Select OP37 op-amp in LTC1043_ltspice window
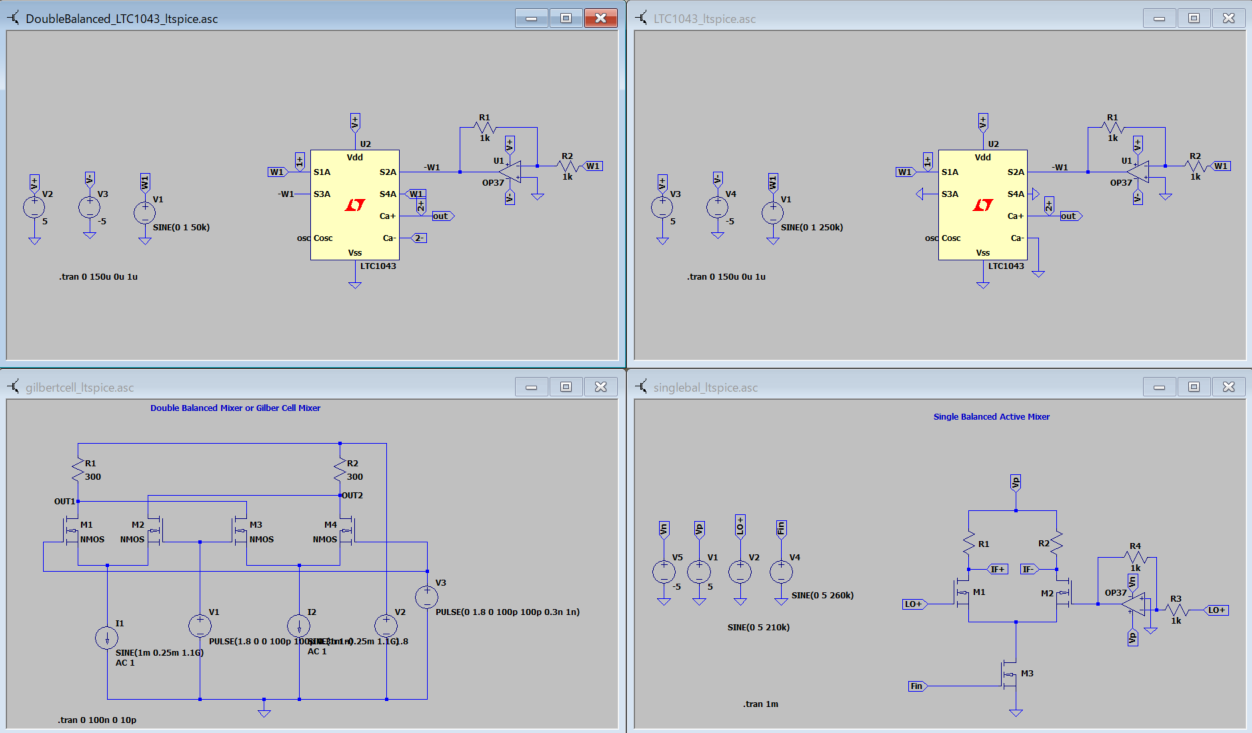Viewport: 1252px width, 733px height. pos(1138,172)
